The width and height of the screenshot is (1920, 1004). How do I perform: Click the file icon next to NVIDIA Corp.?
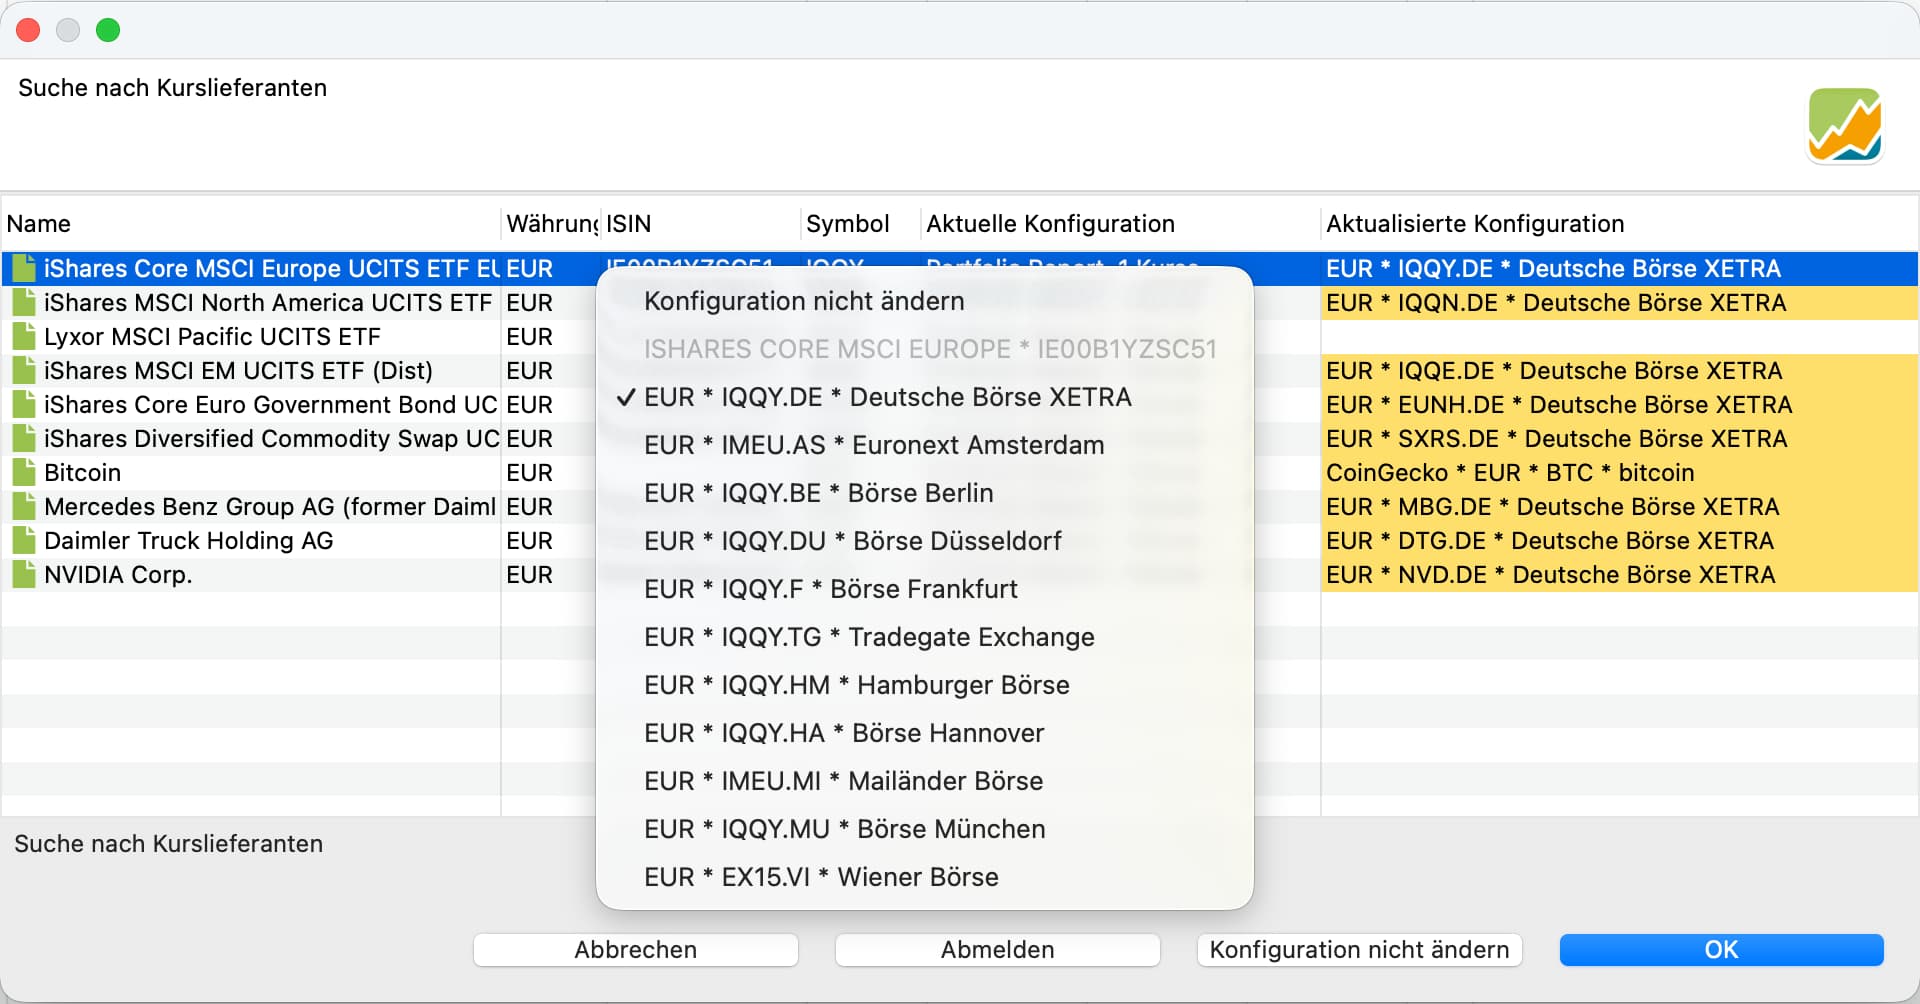pyautogui.click(x=24, y=575)
